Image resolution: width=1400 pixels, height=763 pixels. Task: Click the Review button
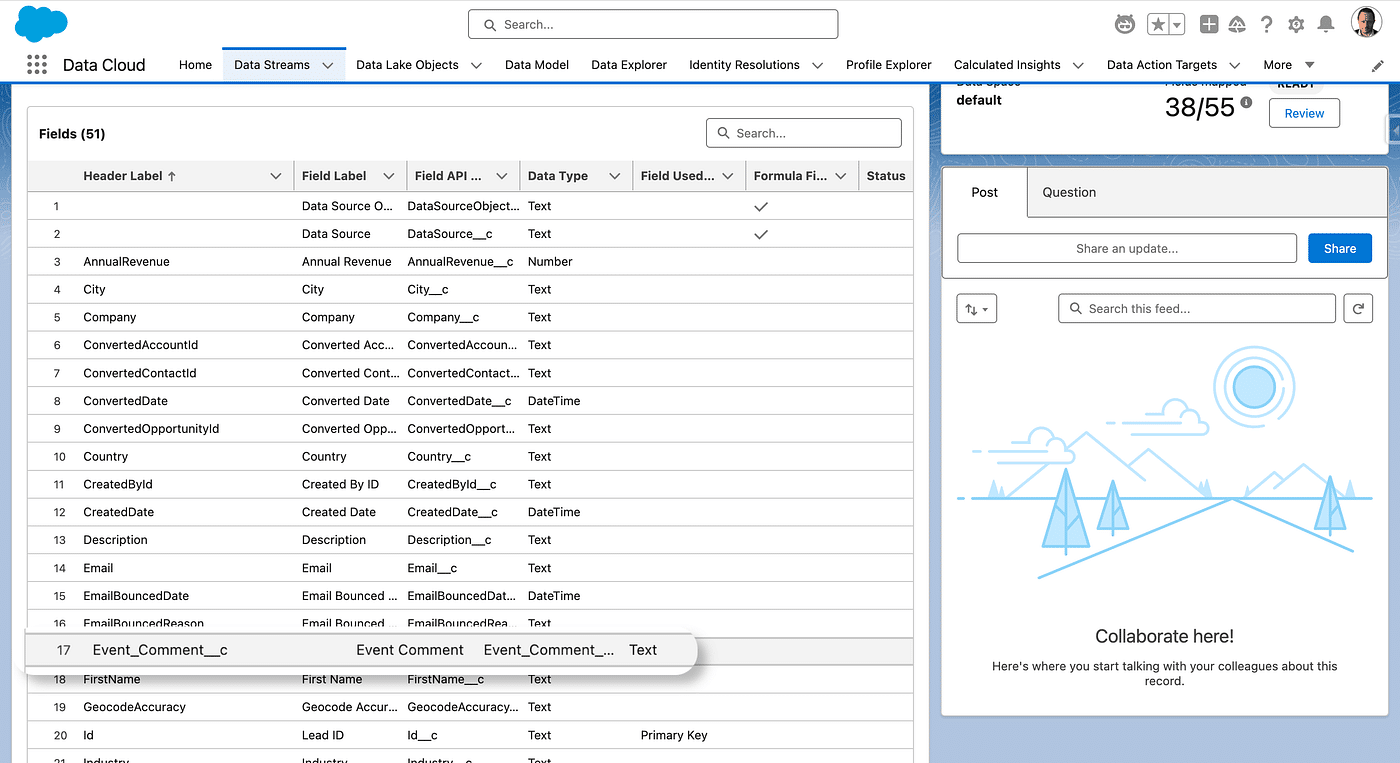1304,114
